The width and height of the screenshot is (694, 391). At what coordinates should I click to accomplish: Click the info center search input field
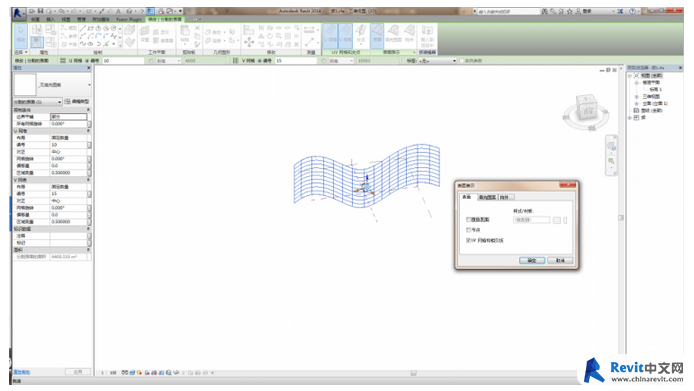click(509, 11)
